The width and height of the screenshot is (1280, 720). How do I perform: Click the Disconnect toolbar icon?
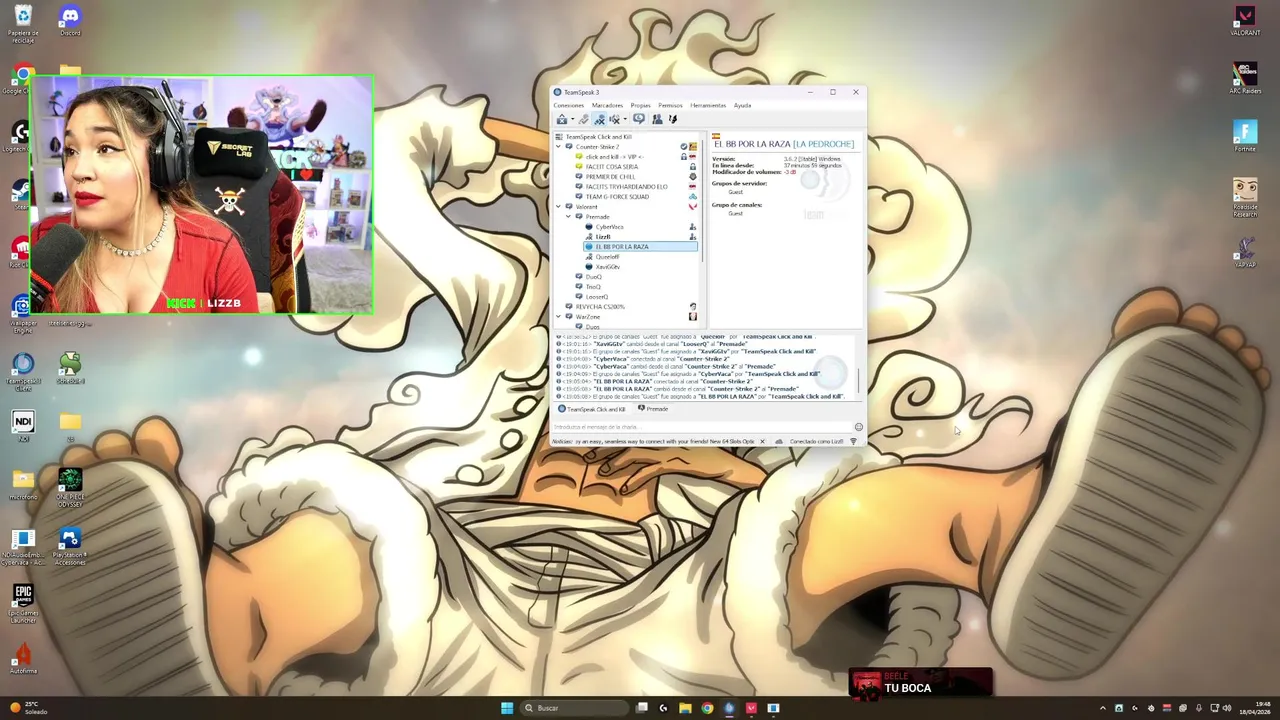[583, 119]
